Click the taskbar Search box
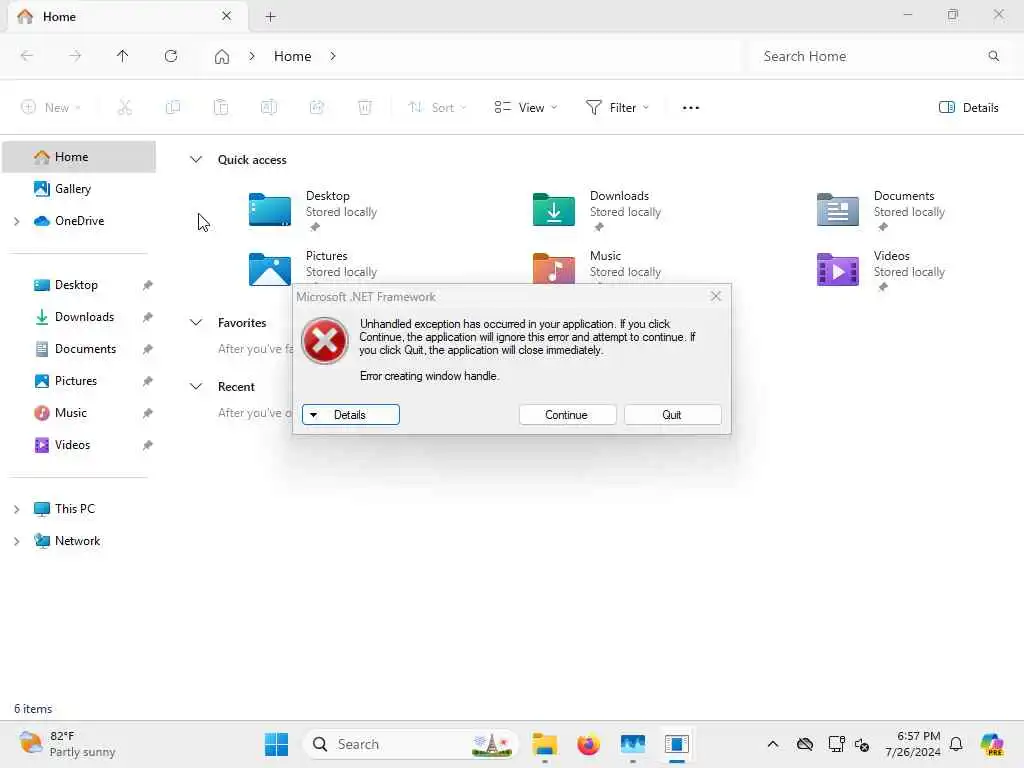1024x768 pixels. click(x=410, y=744)
